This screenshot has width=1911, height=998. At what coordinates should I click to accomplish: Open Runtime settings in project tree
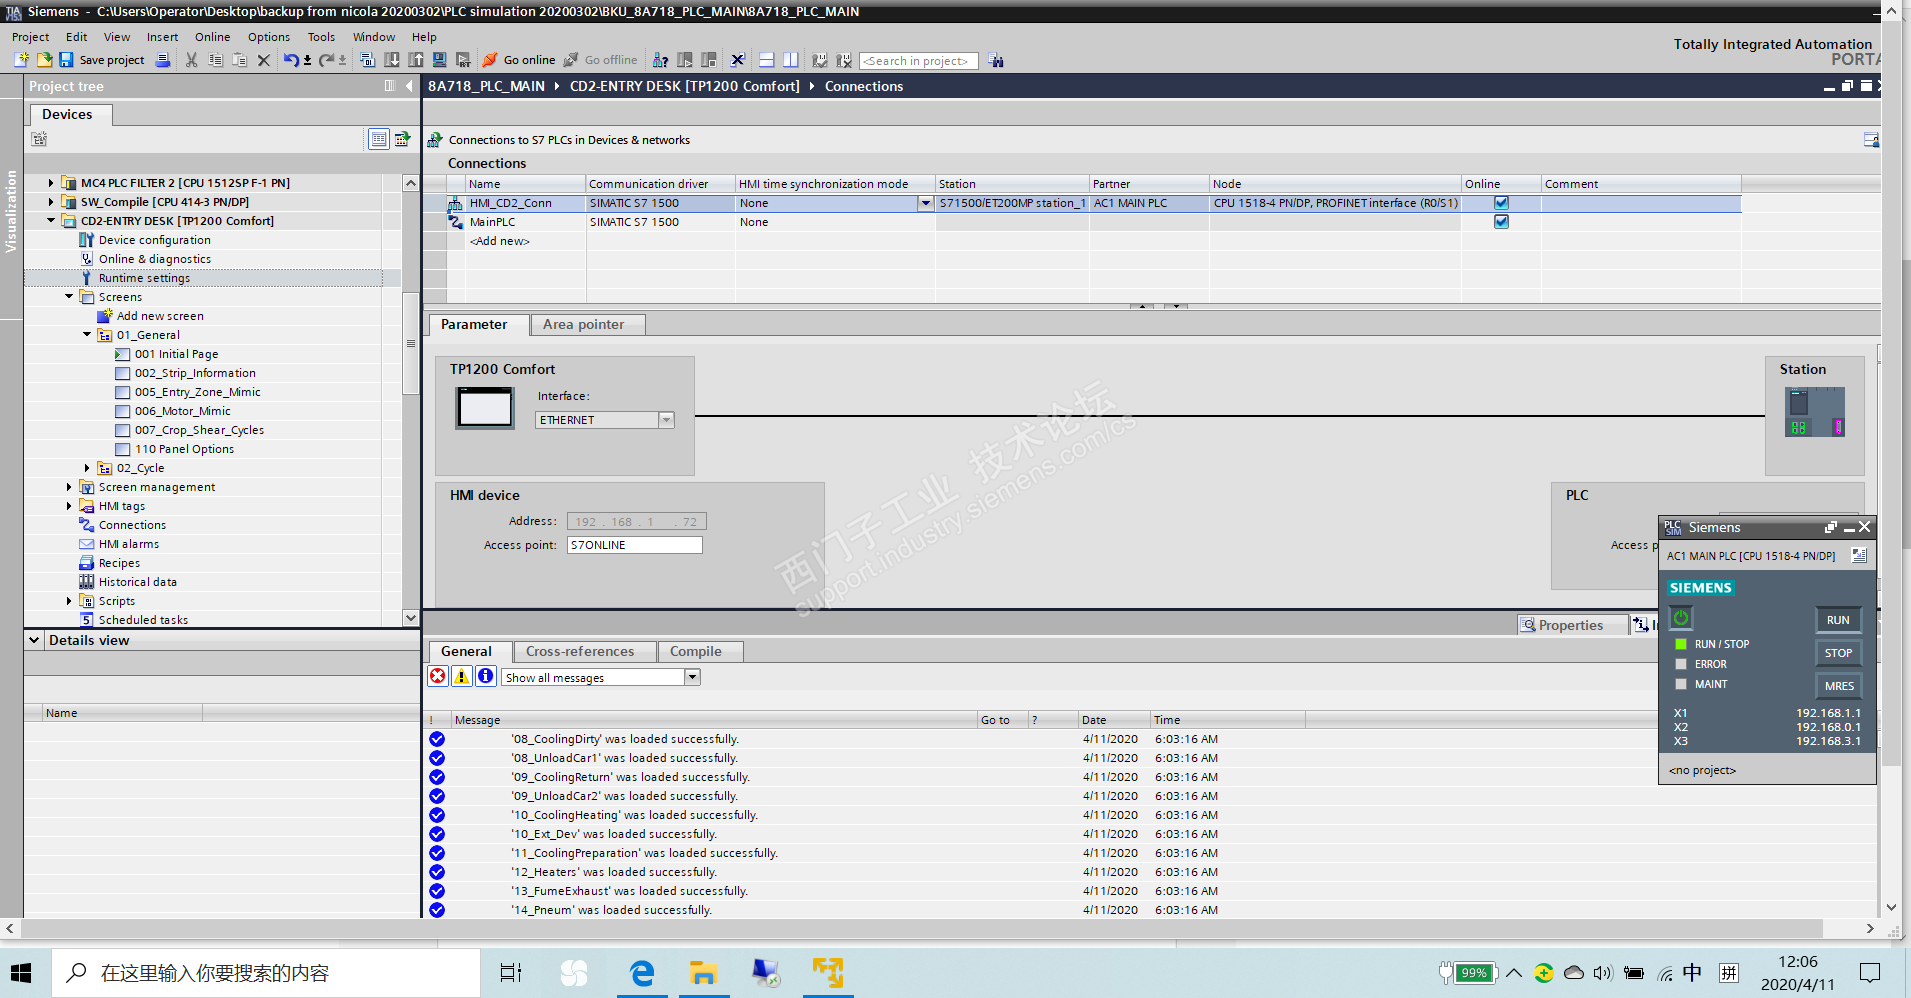tap(144, 278)
